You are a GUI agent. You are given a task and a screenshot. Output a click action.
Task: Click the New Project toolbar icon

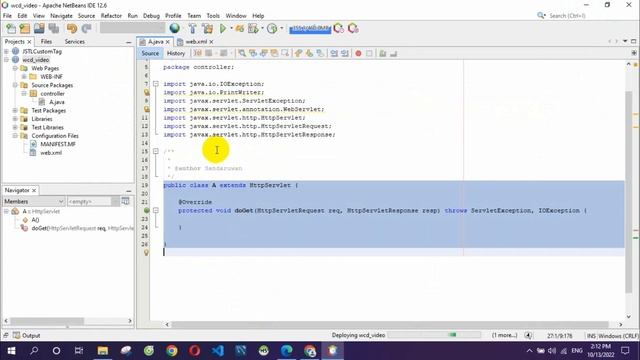coord(25,29)
